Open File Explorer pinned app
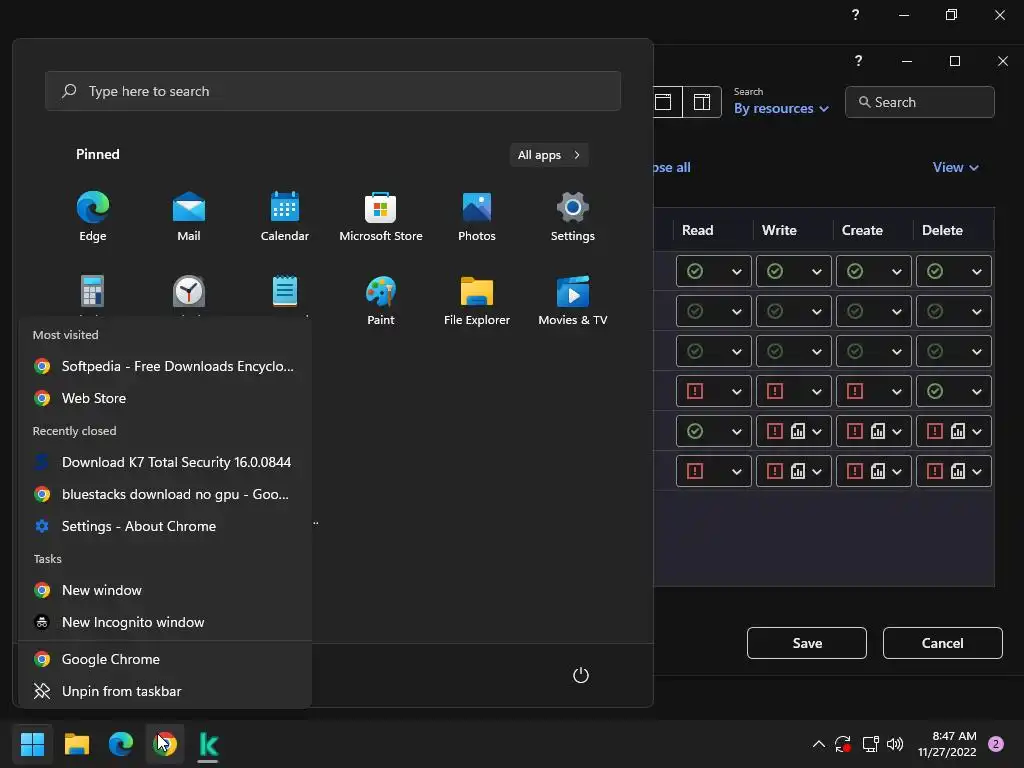Screen dimensions: 1024x768 [477, 301]
